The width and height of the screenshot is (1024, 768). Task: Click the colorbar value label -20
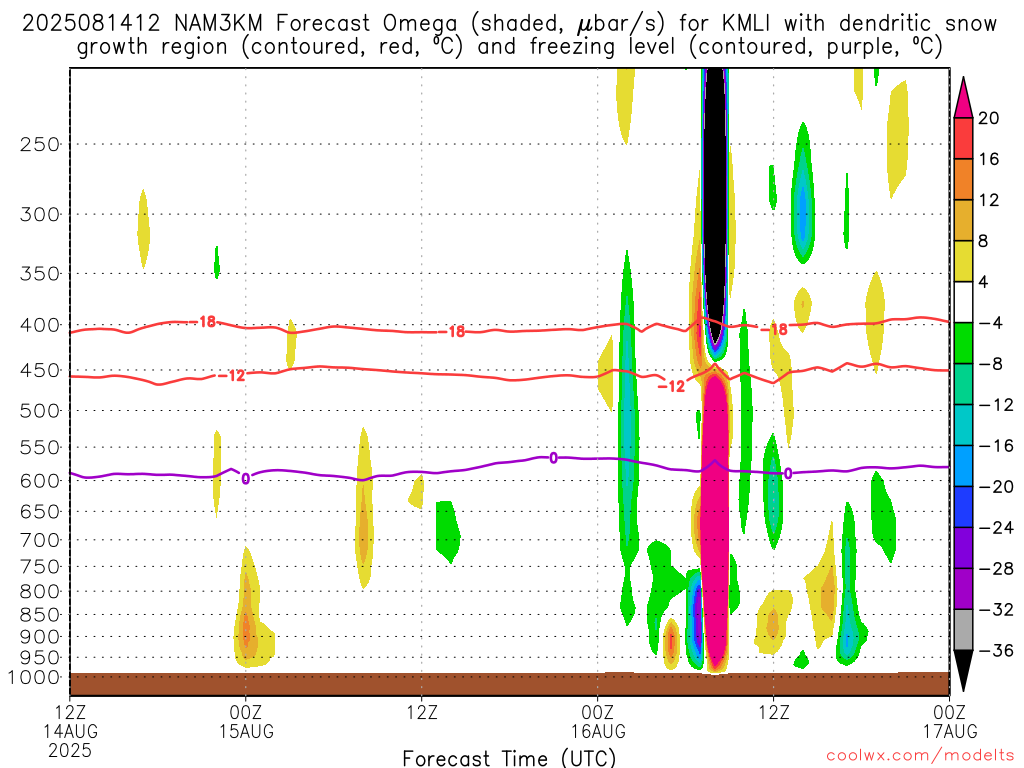coord(995,487)
